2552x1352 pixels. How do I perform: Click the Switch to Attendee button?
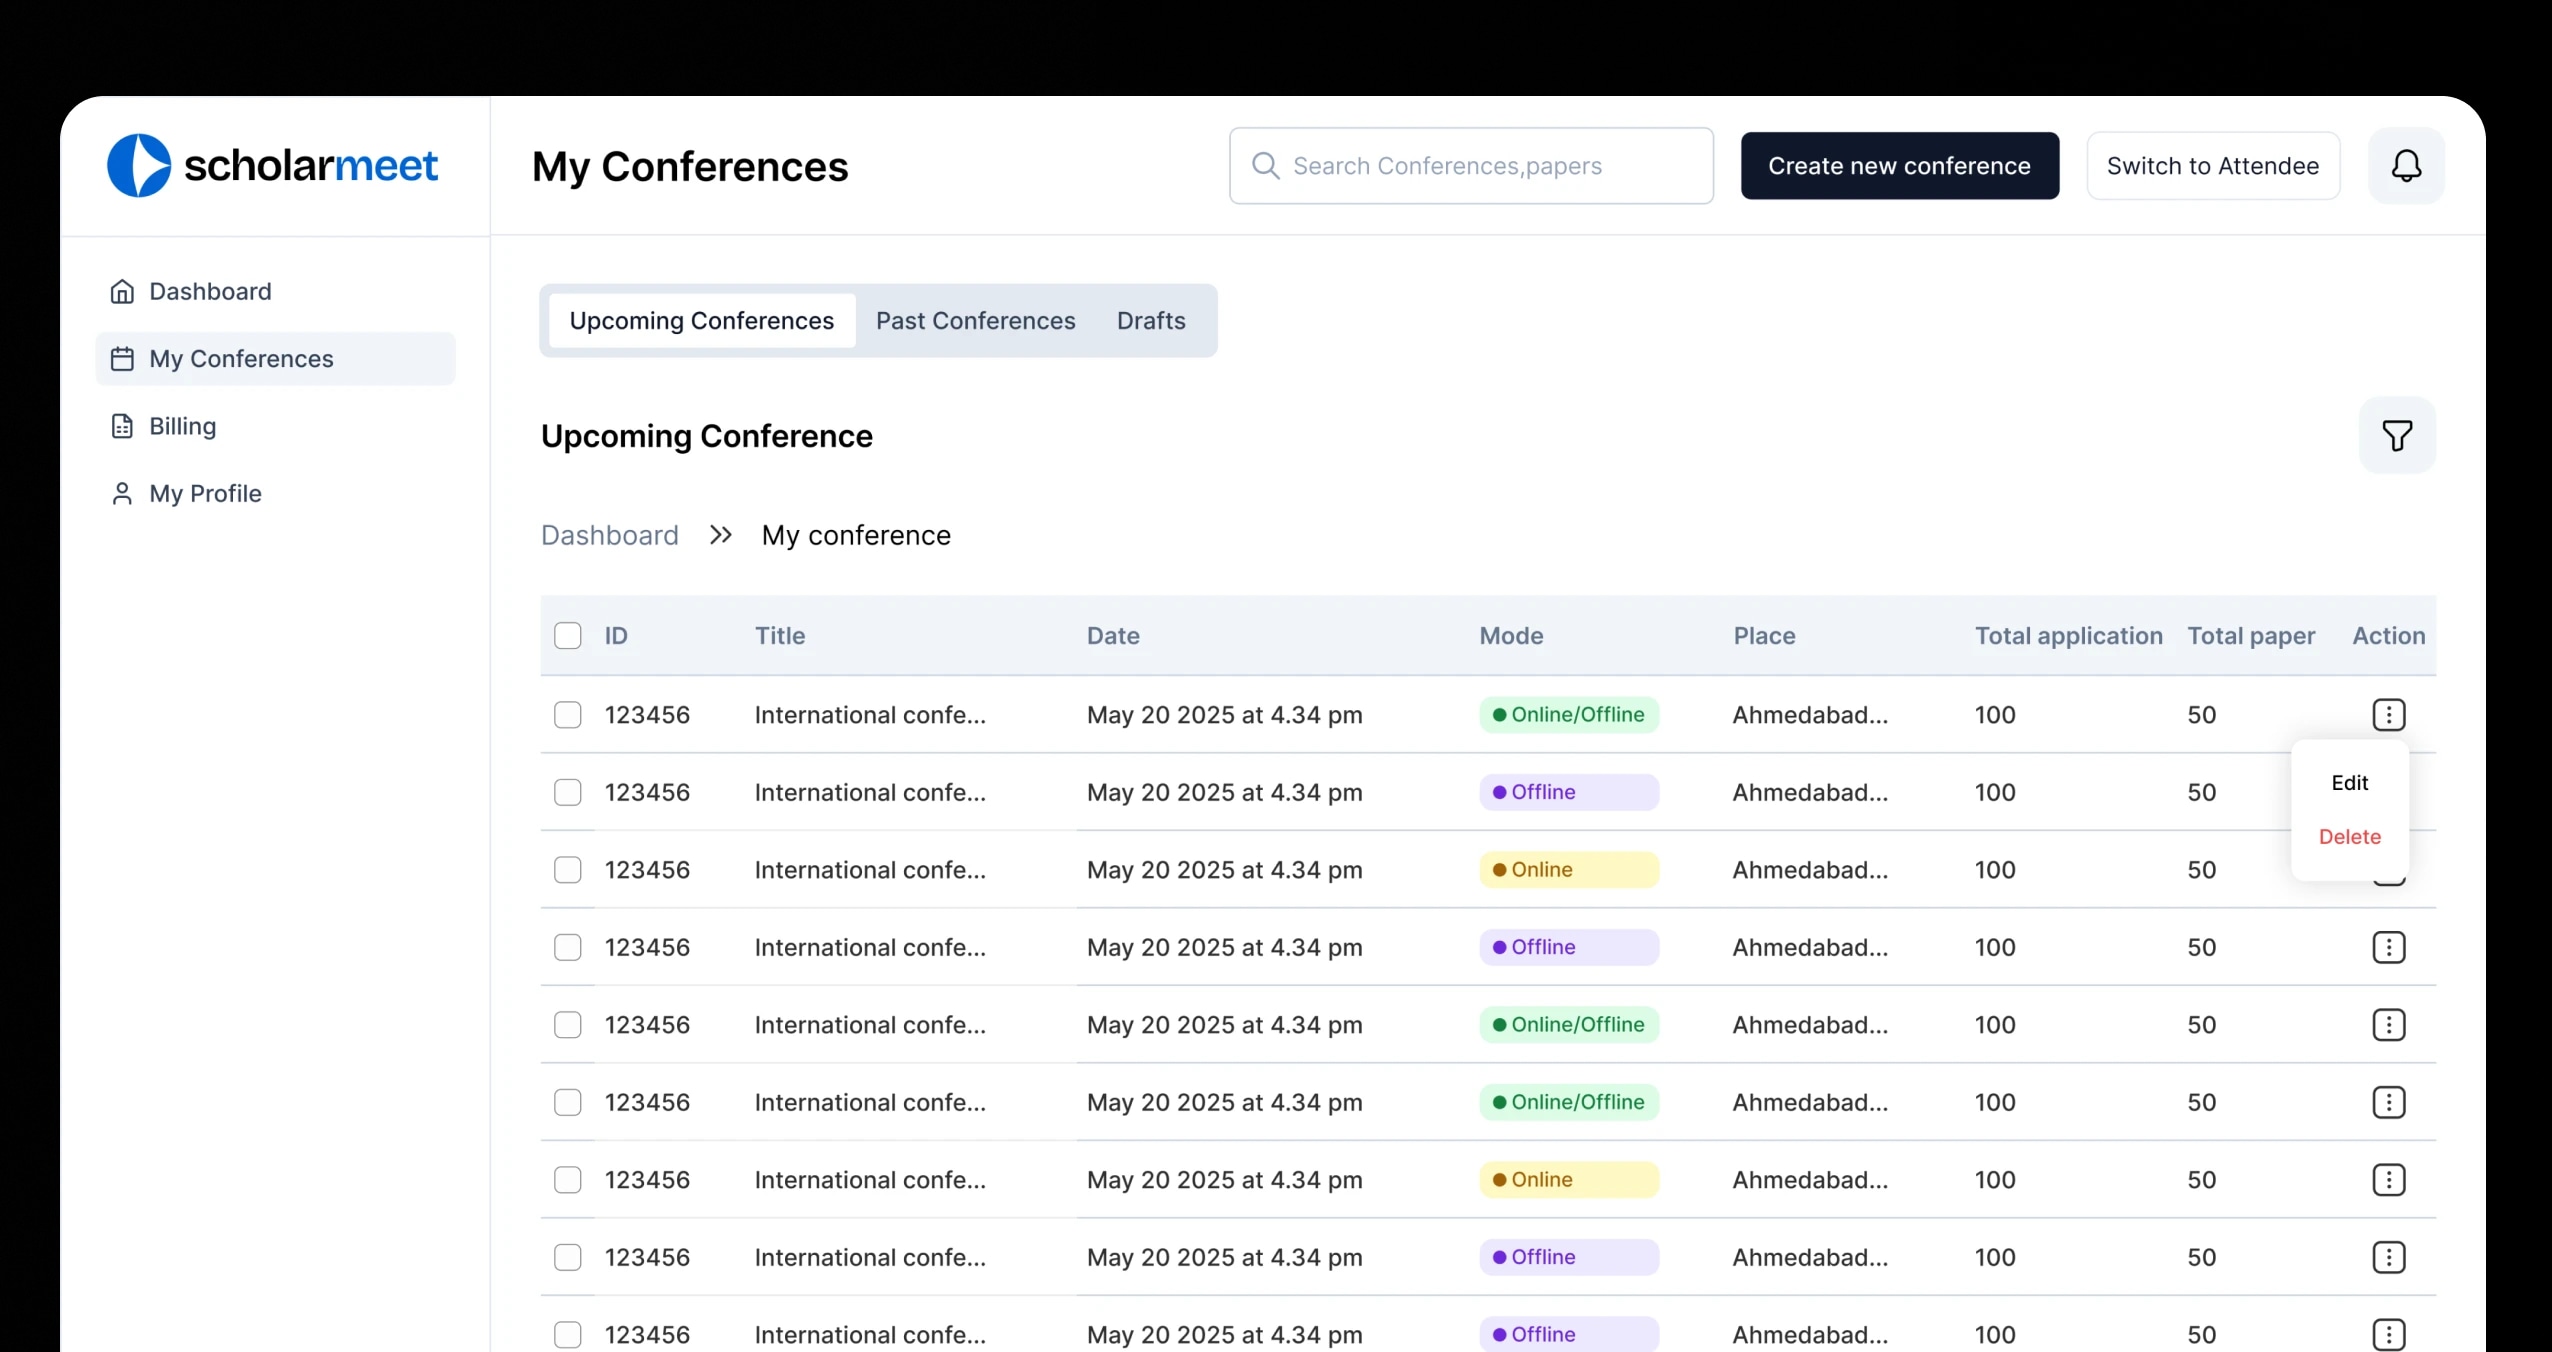(x=2213, y=166)
